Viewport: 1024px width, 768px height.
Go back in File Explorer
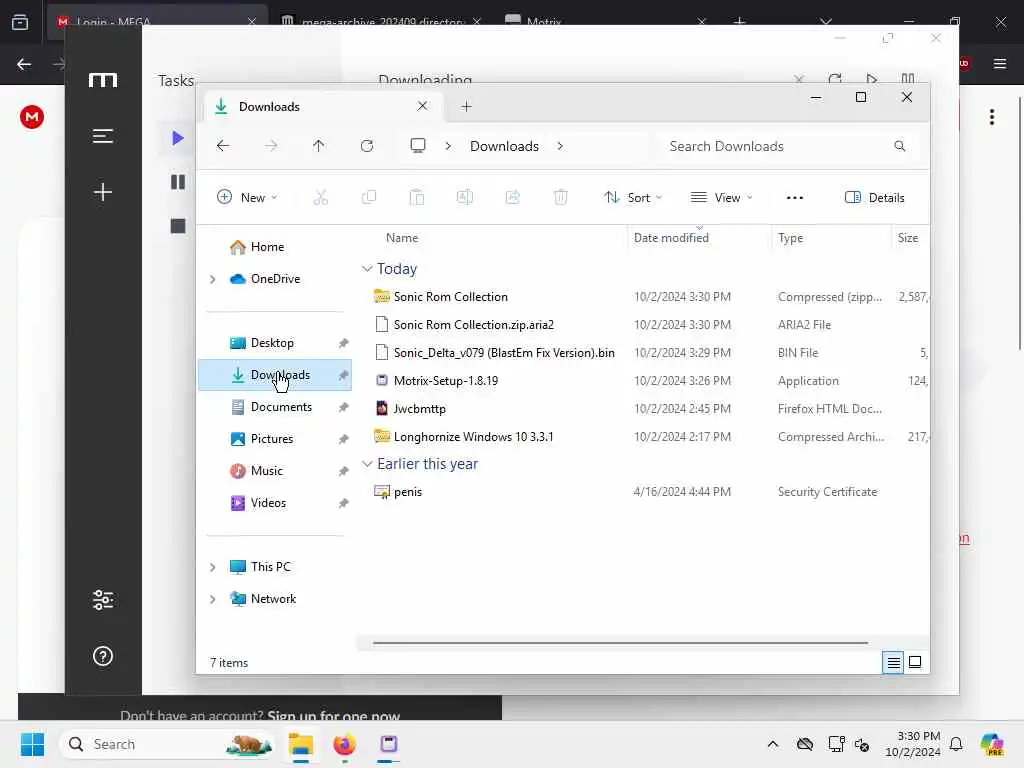223,146
